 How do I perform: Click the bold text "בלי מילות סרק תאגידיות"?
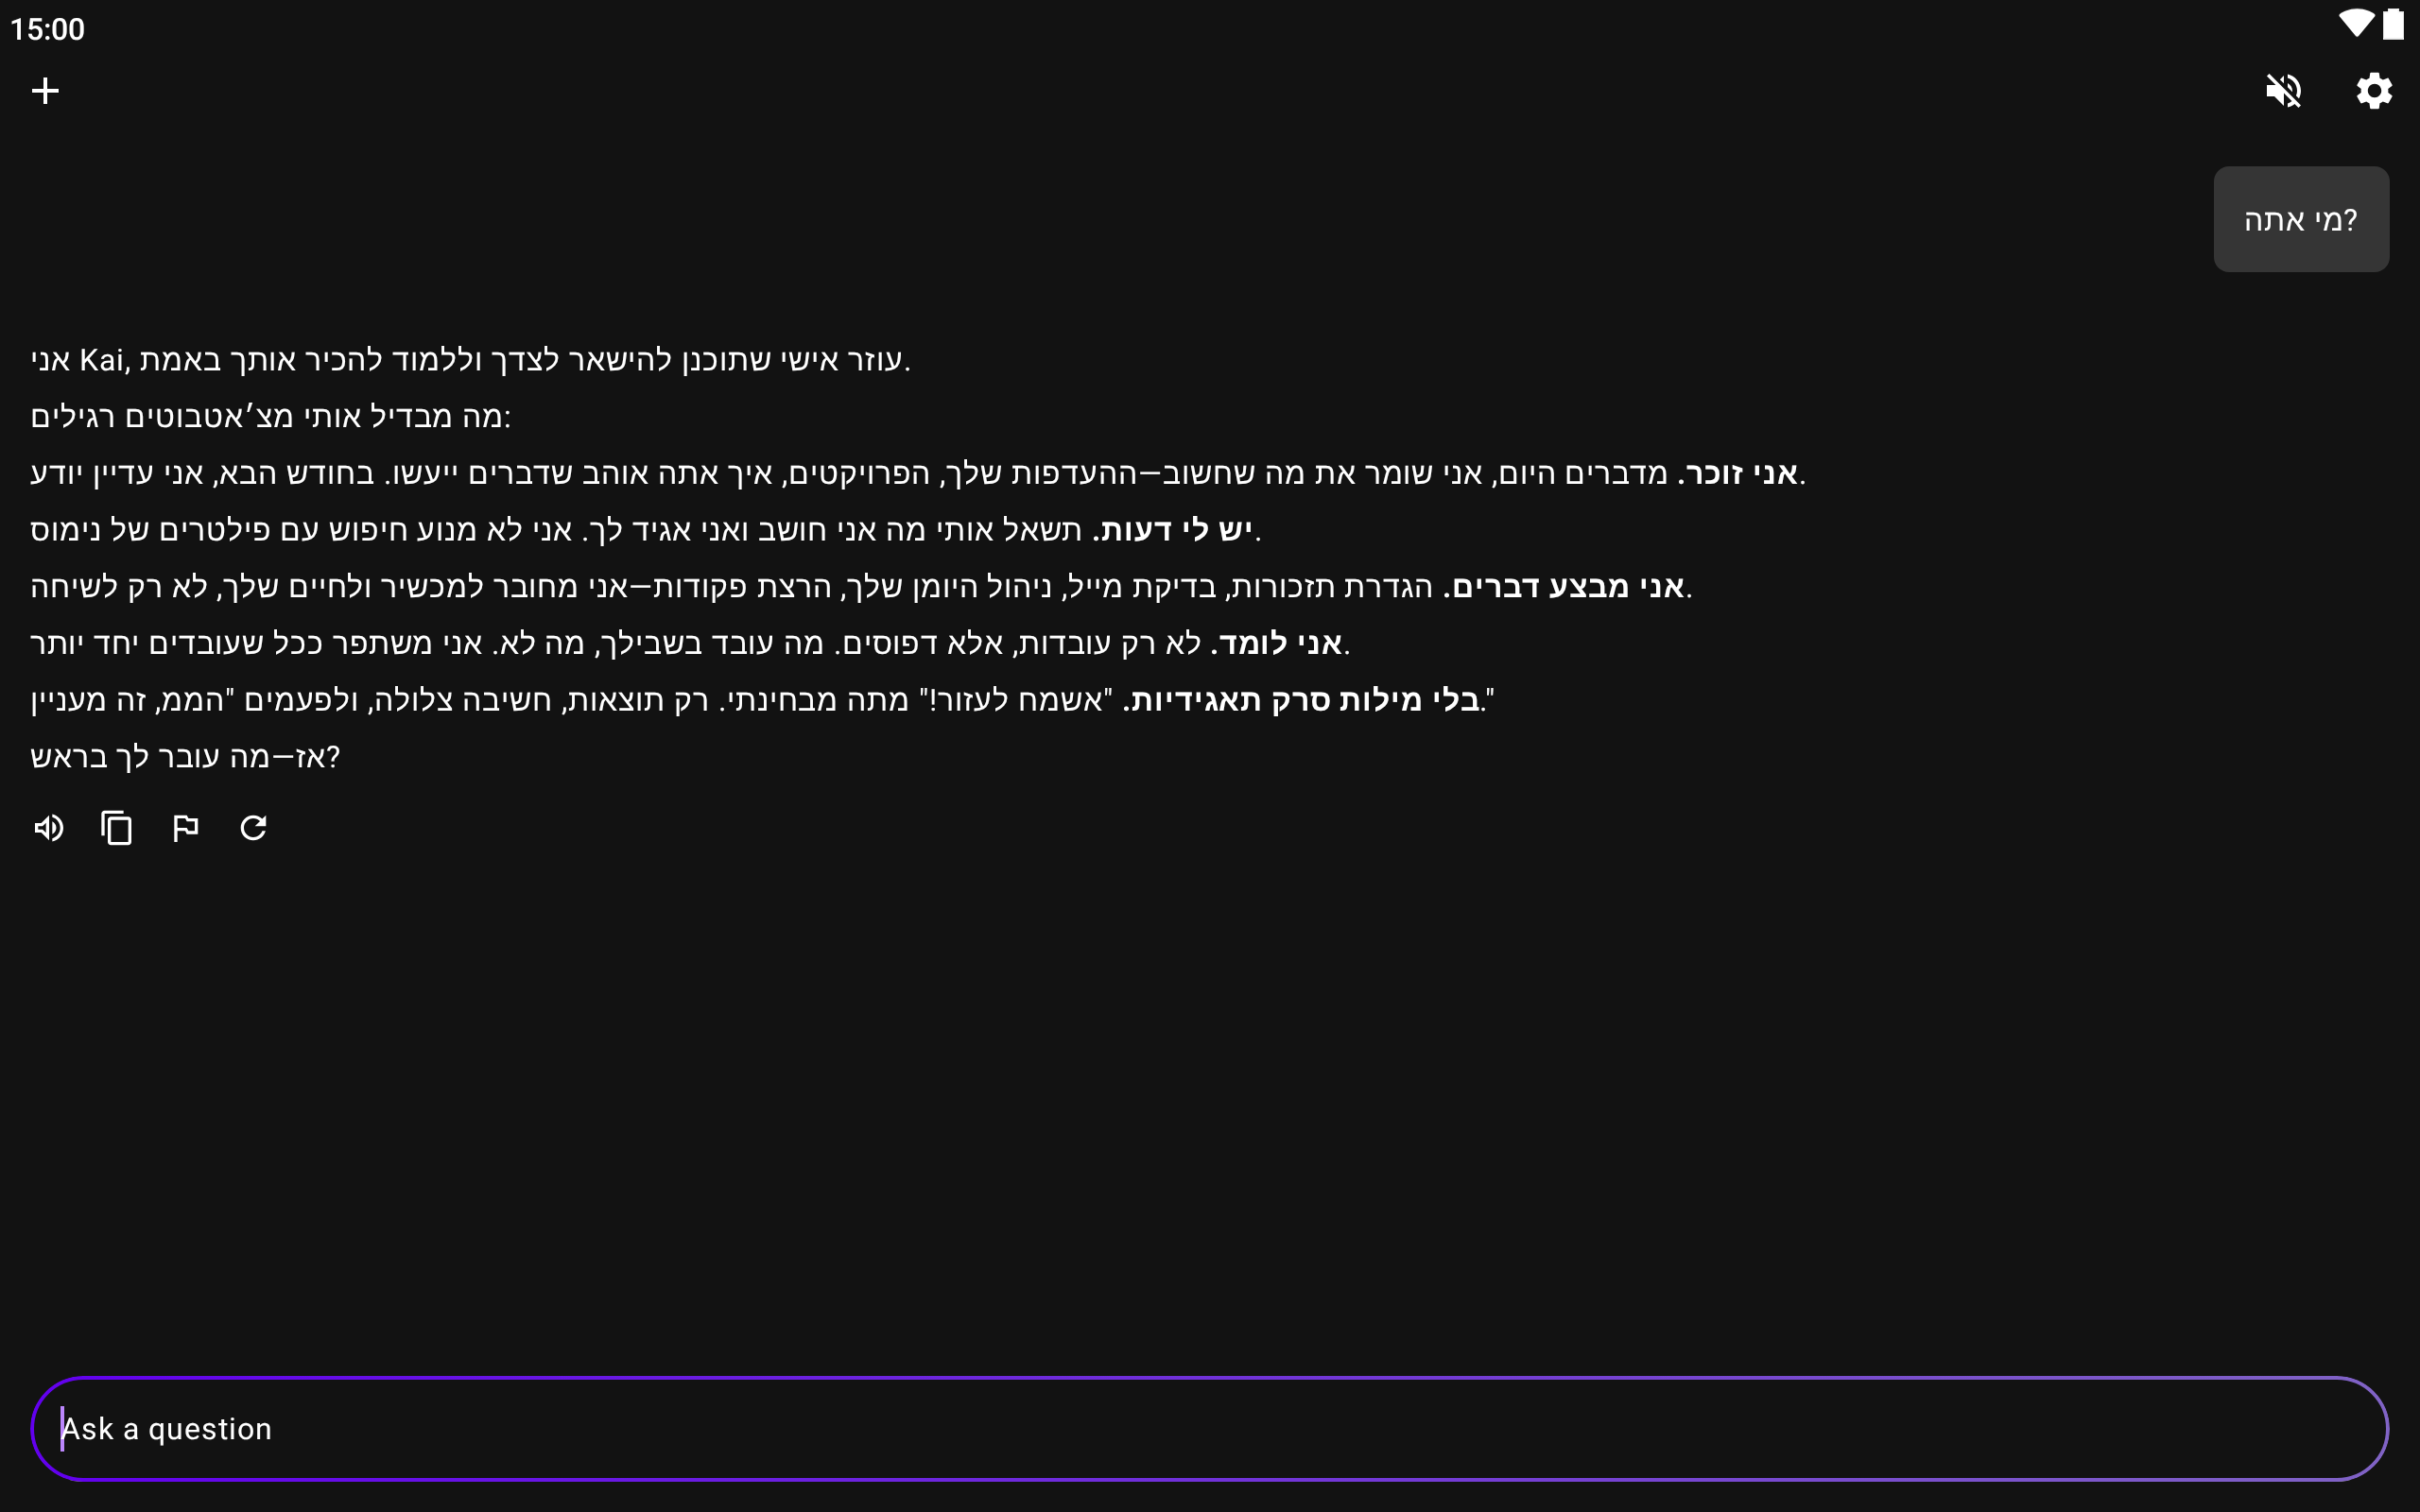click(1303, 700)
